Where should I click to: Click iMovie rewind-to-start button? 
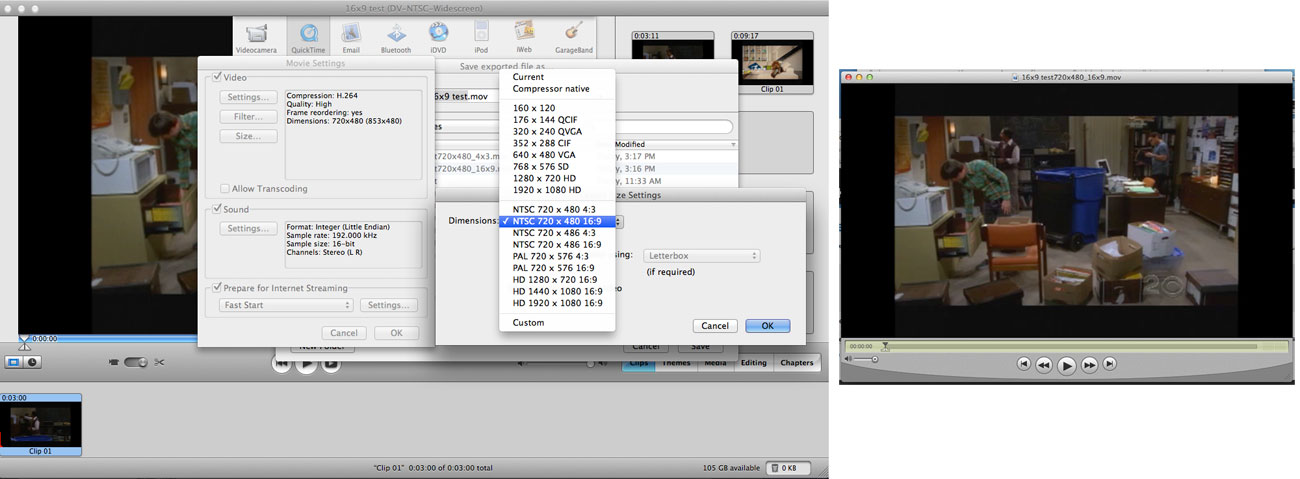[282, 363]
